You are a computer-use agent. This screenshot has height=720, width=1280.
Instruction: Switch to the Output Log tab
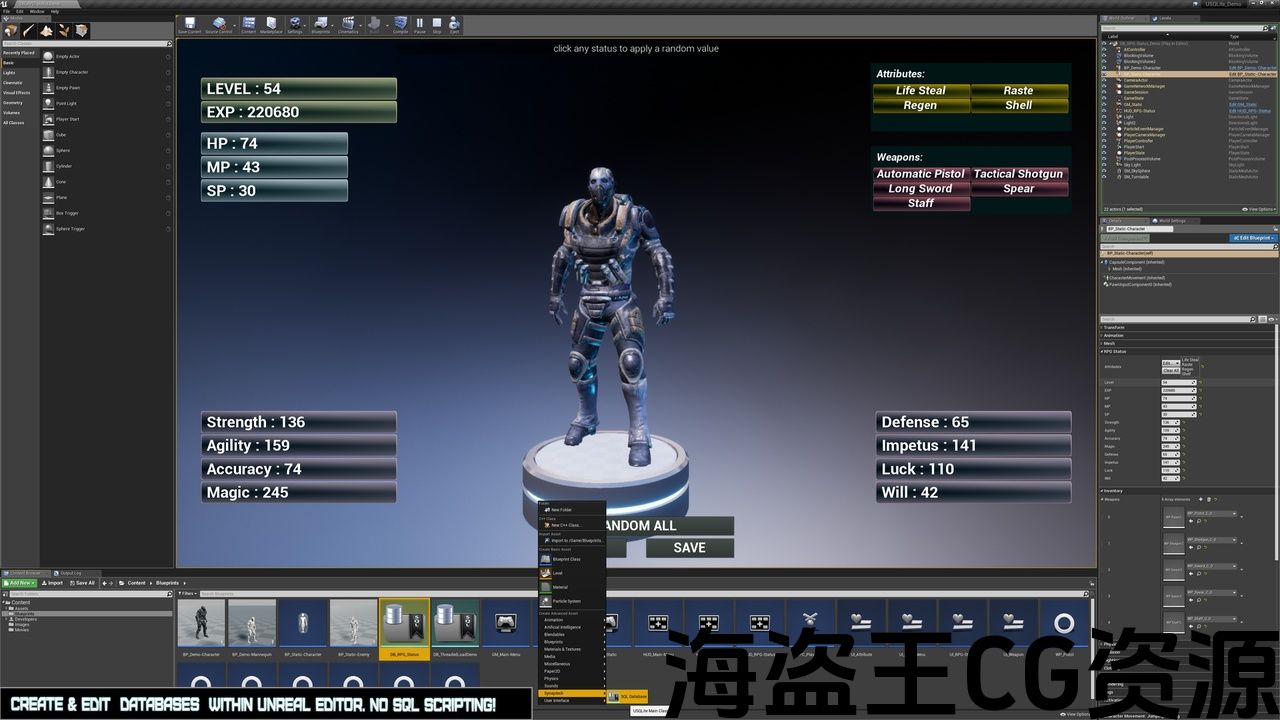[71, 573]
